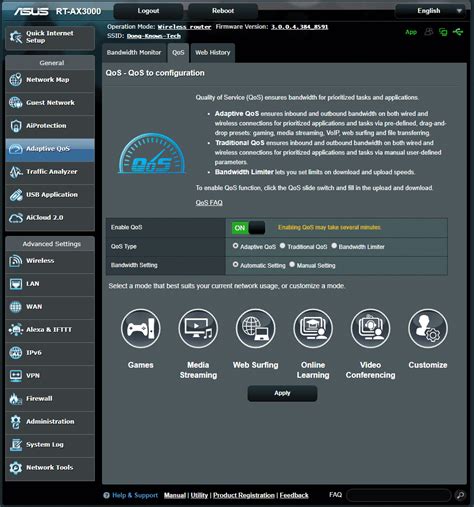Viewport: 474px width, 507px height.
Task: Choose the Online Learning mode icon
Action: pos(313,329)
